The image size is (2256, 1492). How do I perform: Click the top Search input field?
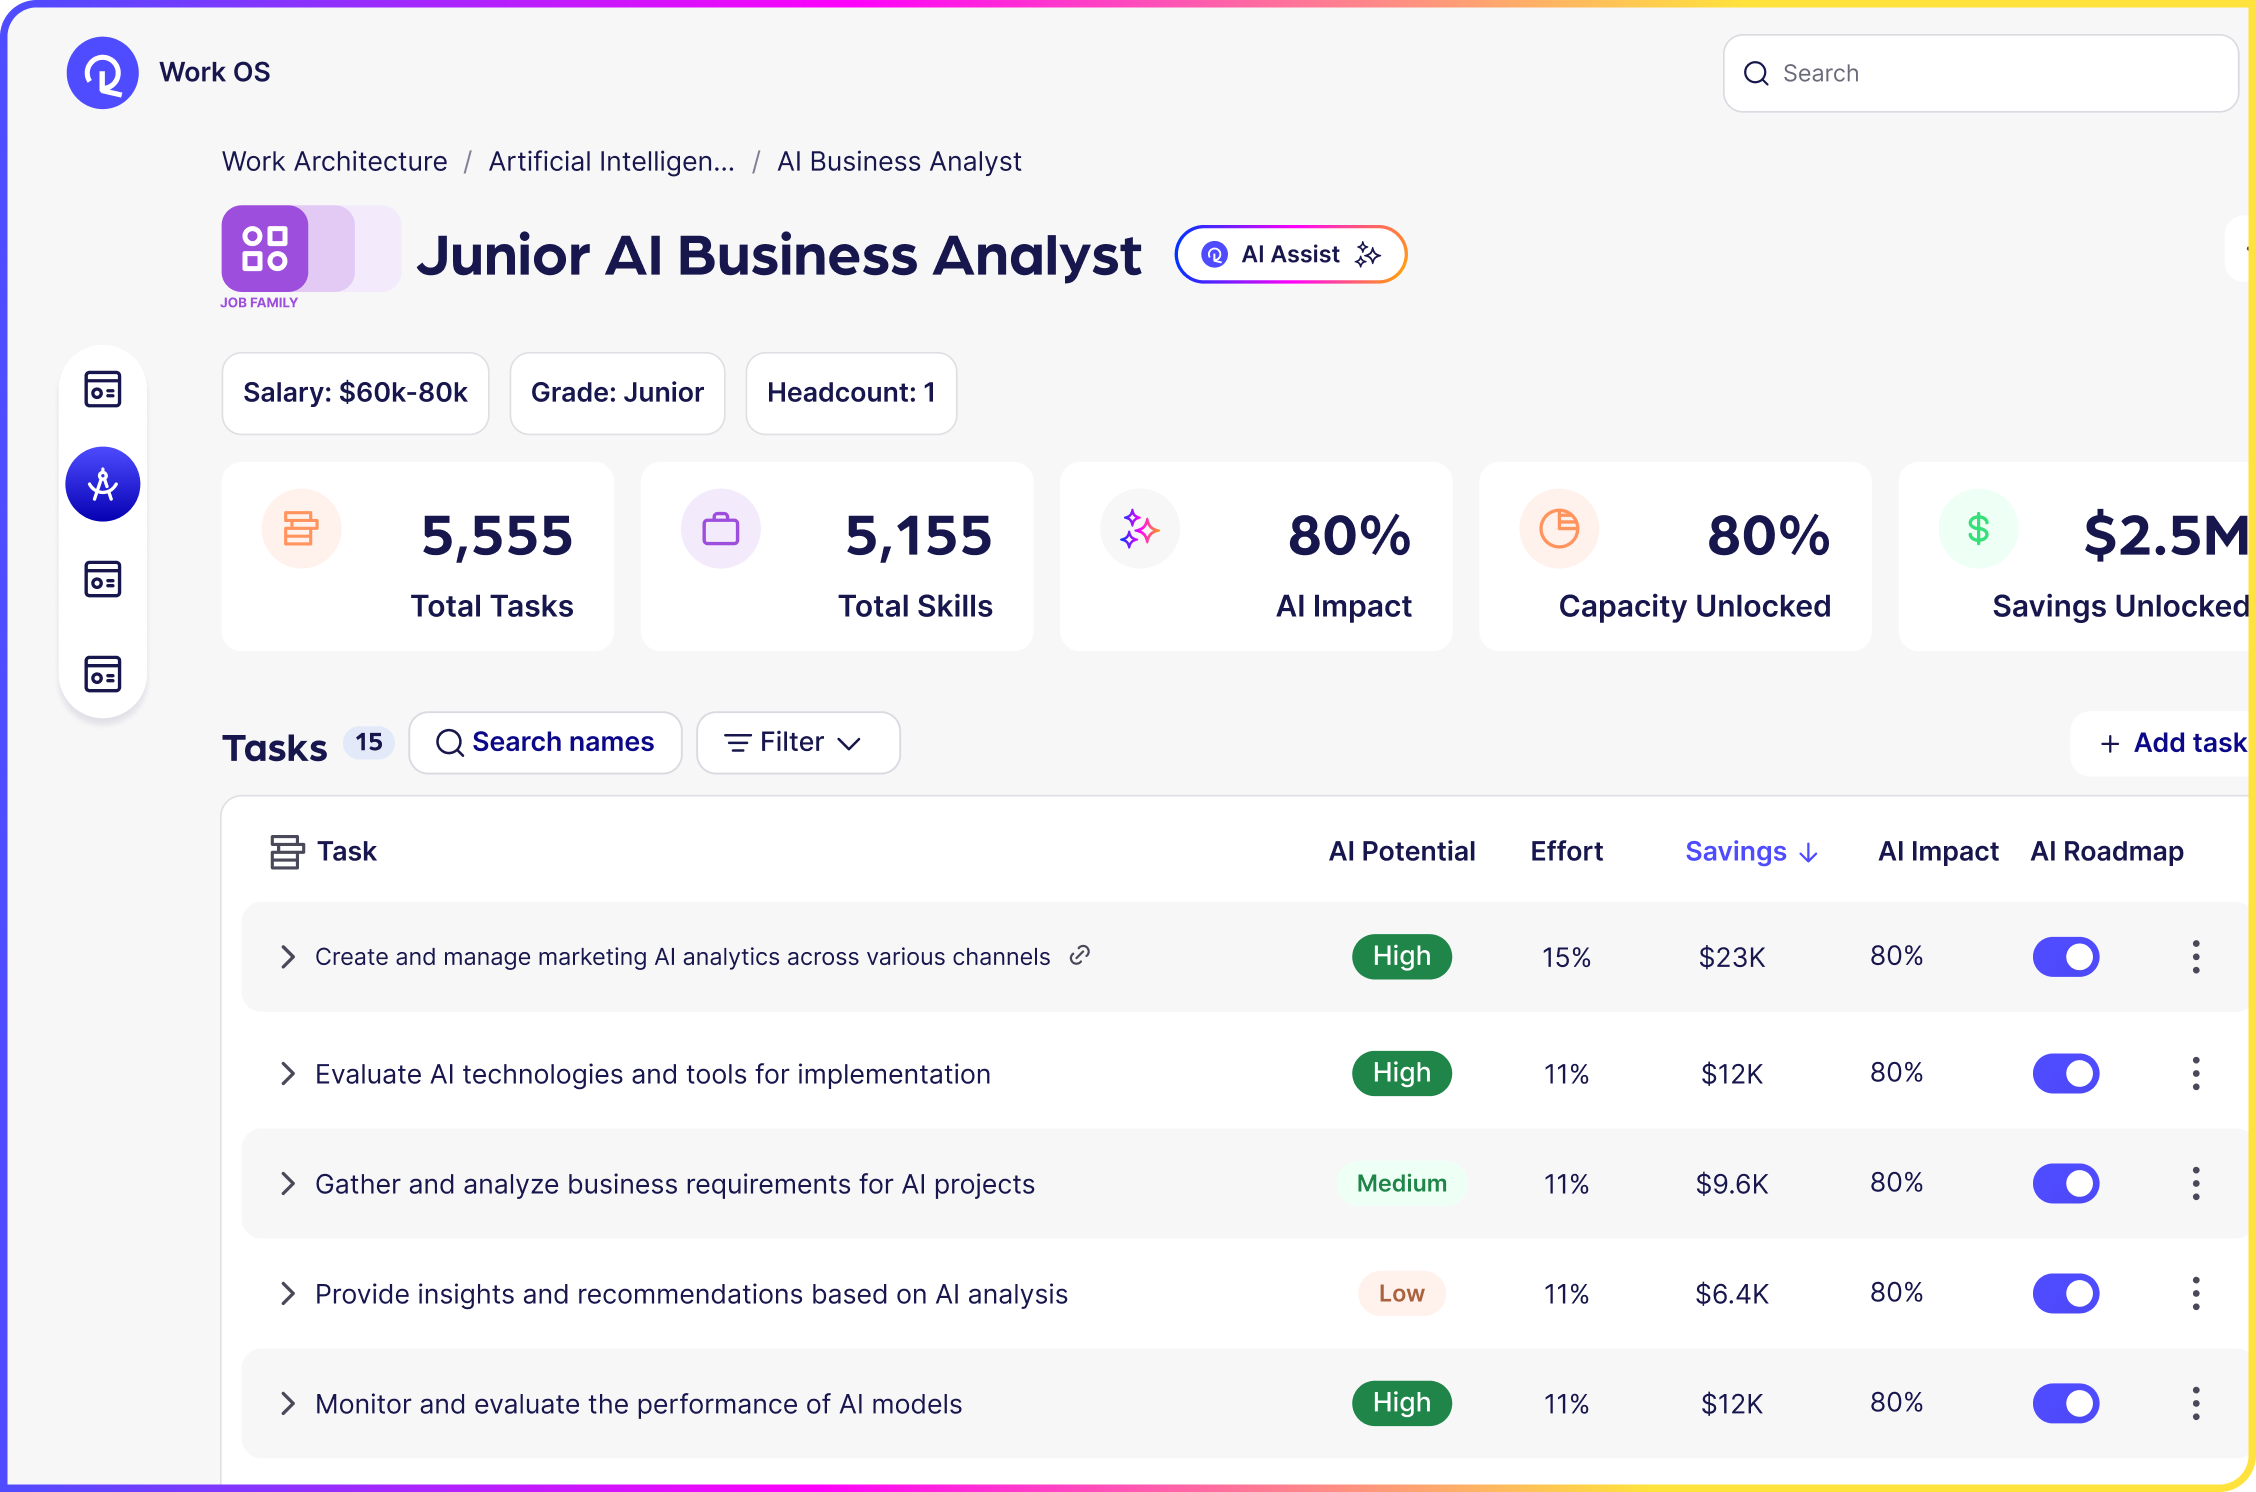pos(1980,74)
